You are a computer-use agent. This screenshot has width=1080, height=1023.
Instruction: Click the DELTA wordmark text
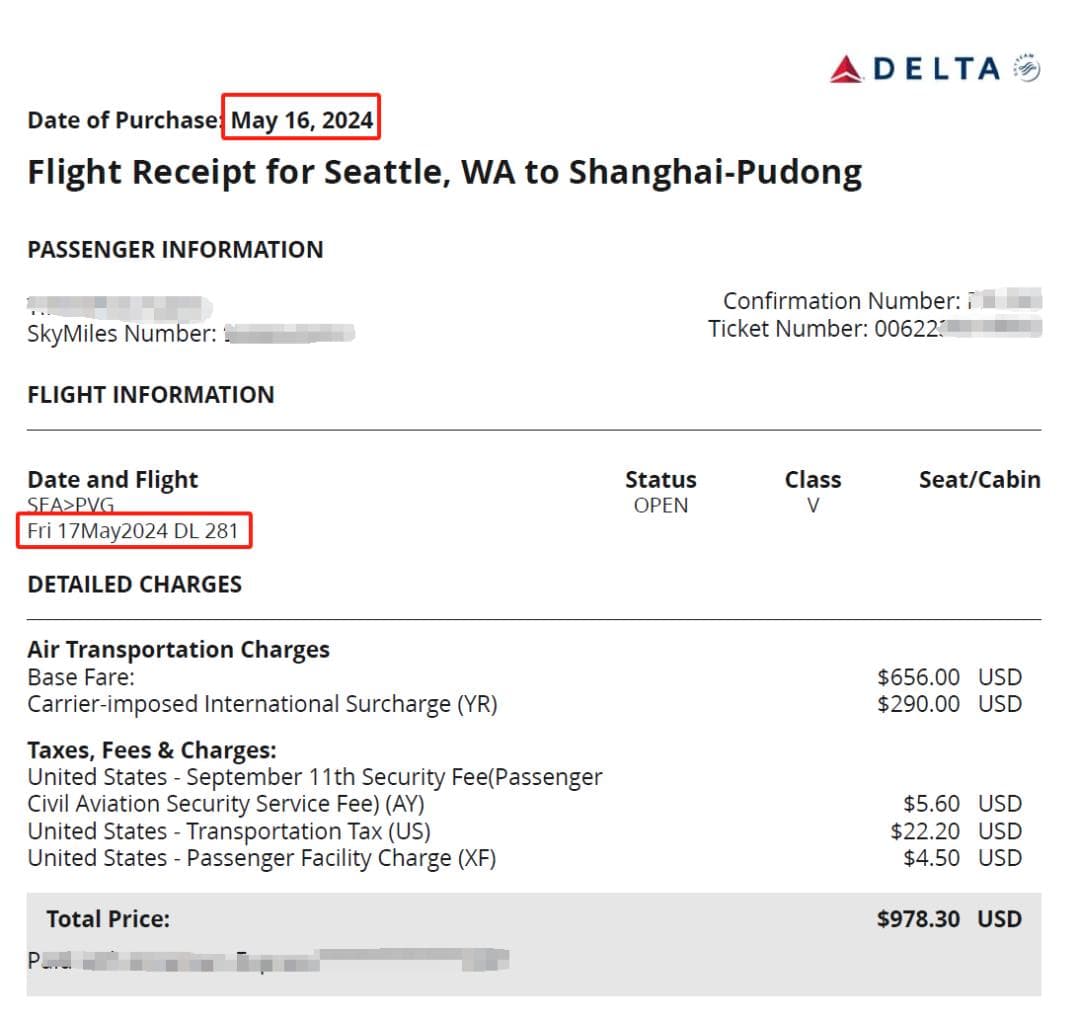click(x=937, y=70)
